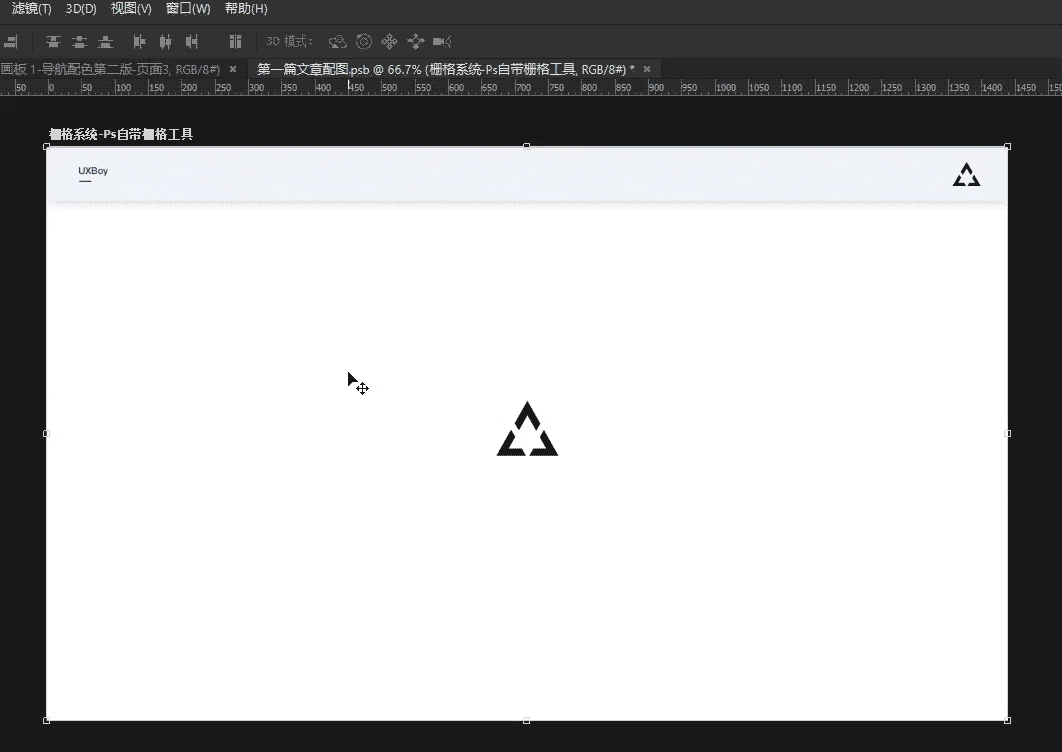Image resolution: width=1062 pixels, height=752 pixels.
Task: Click the align right edges icon
Action: click(11, 42)
